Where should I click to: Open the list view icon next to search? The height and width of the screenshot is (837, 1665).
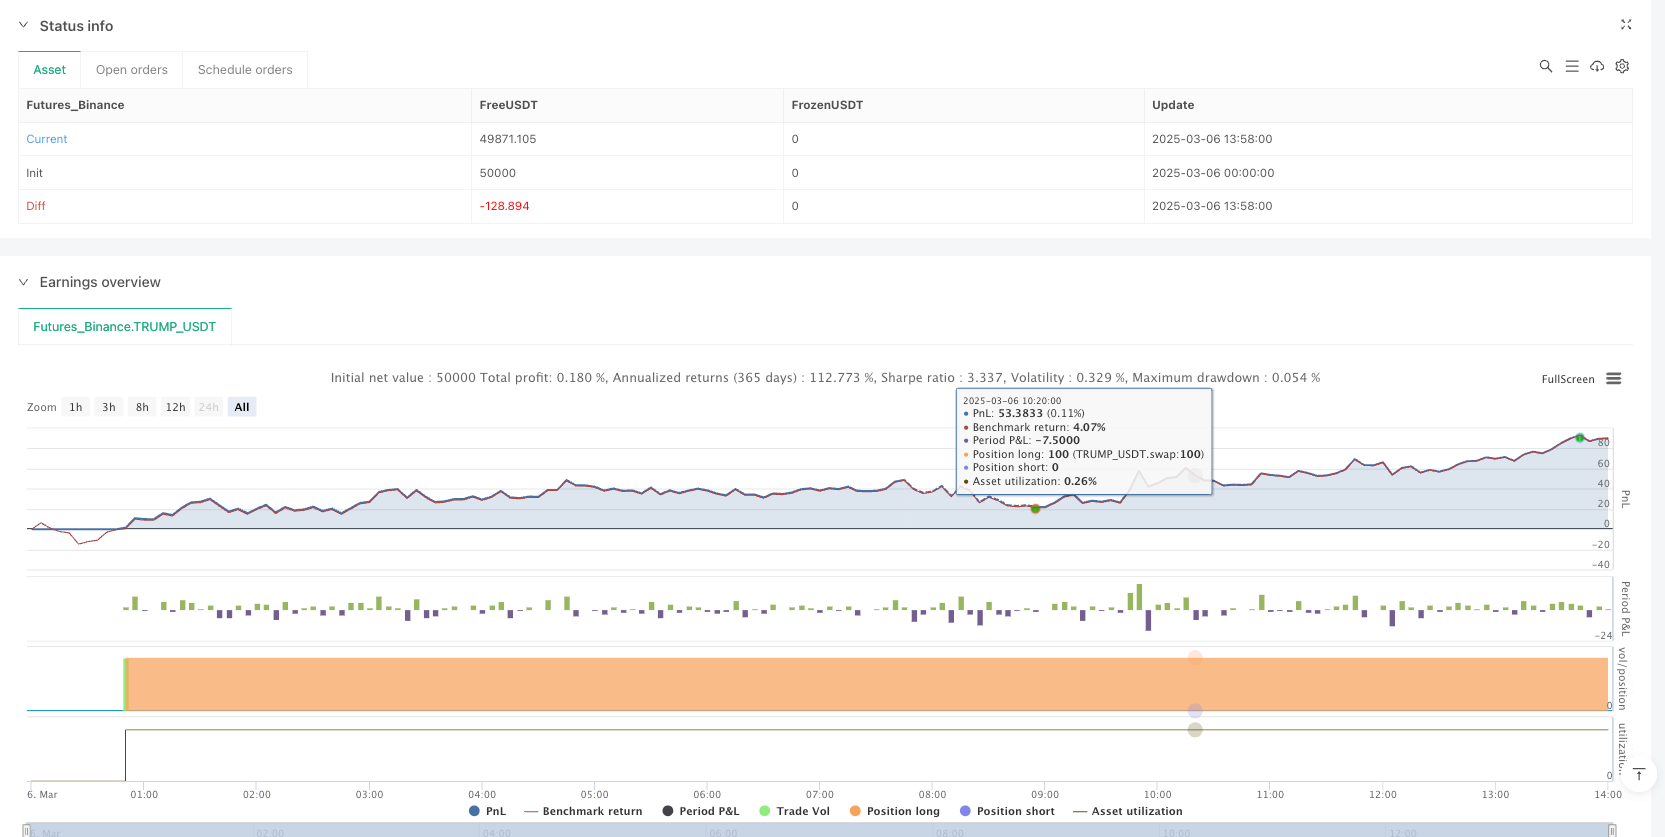coord(1571,66)
